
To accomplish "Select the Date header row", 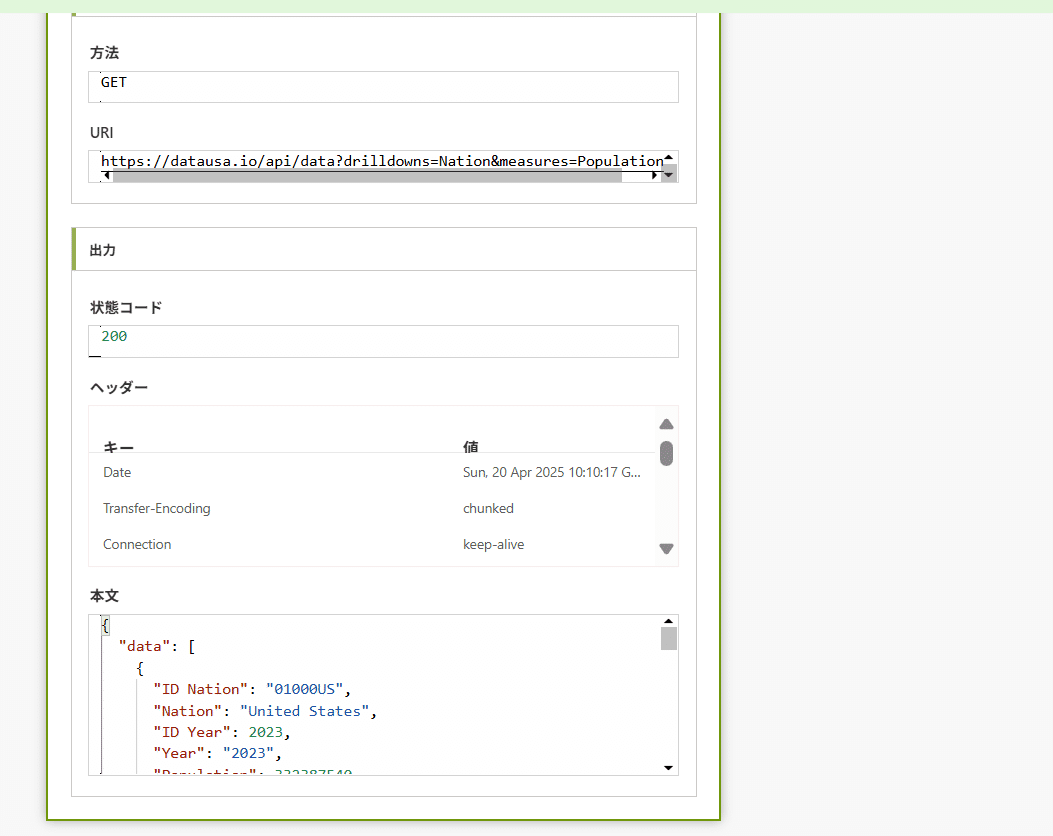I will [372, 472].
